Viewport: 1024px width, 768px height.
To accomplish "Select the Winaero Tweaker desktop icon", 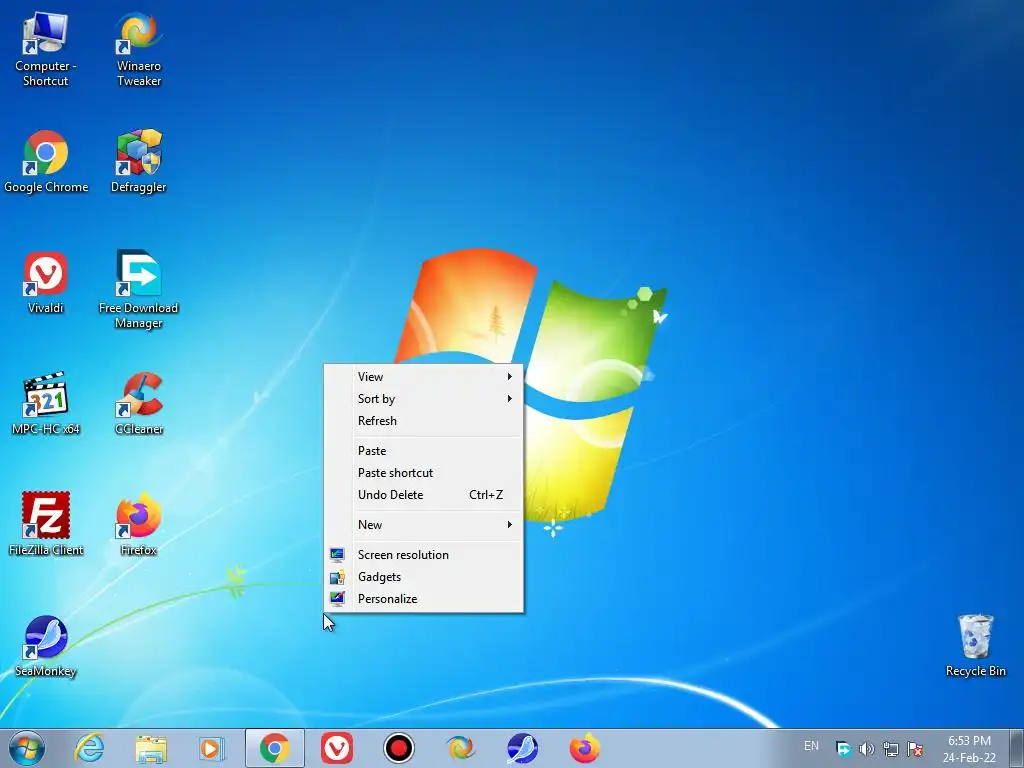I will point(138,49).
